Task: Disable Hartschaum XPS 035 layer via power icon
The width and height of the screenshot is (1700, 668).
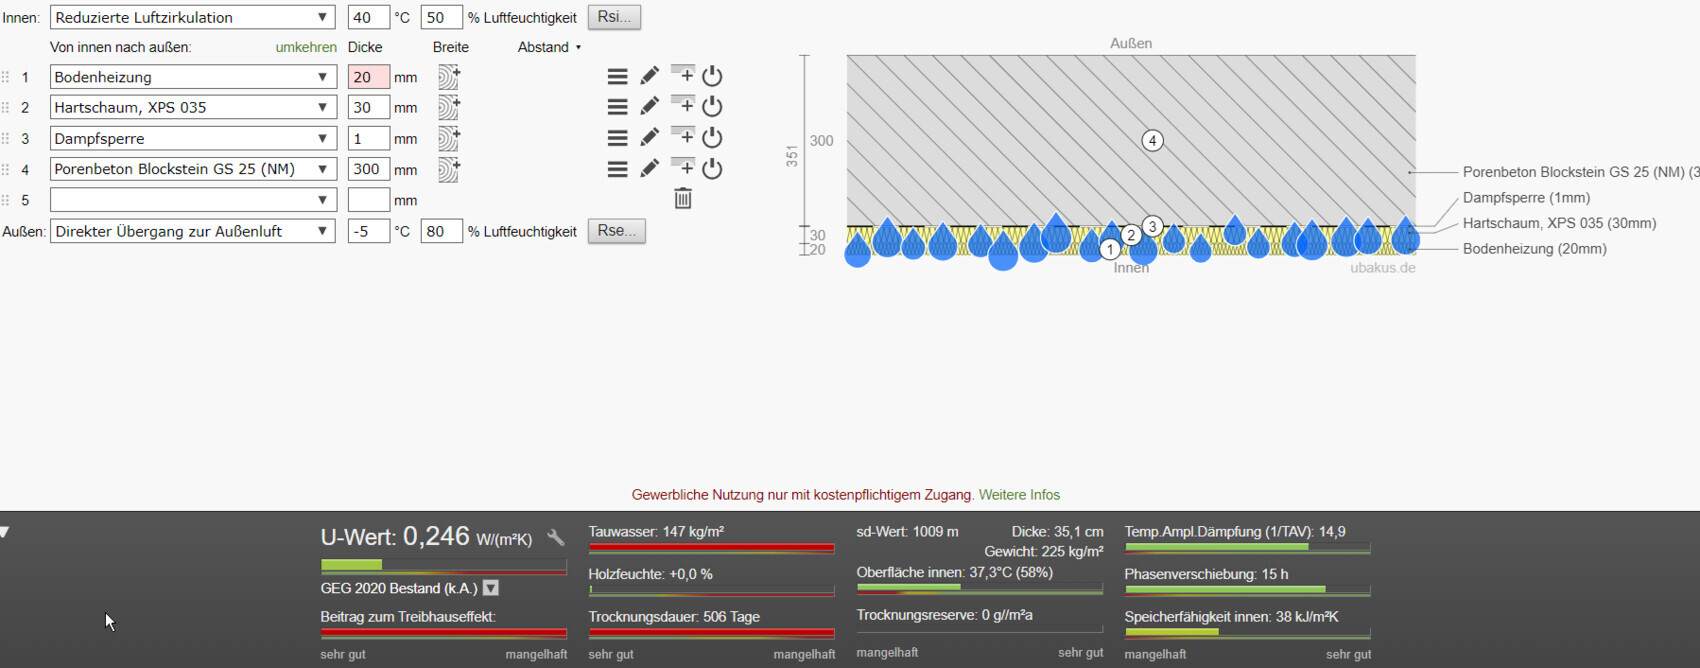Action: tap(712, 106)
